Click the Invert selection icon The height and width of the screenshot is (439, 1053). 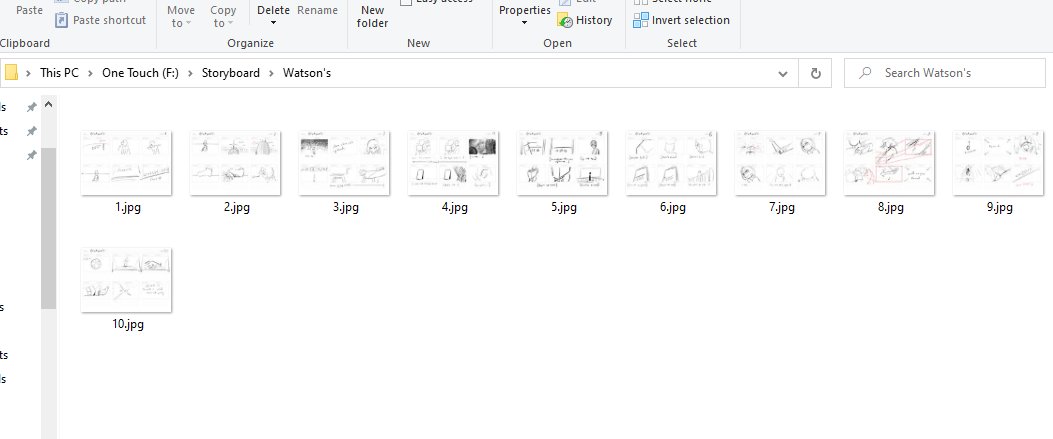click(x=641, y=20)
